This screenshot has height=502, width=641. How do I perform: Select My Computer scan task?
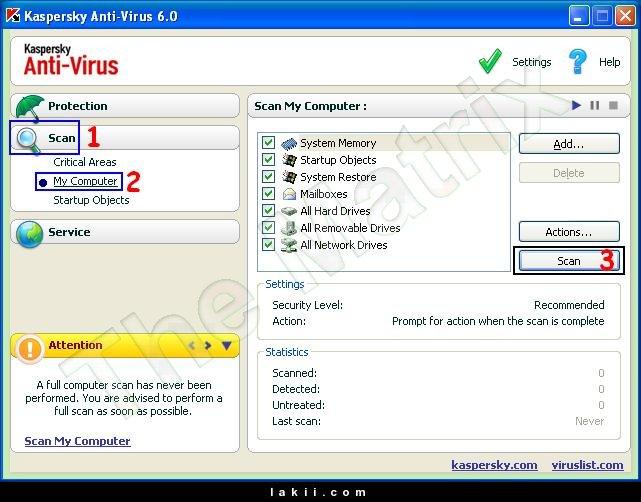pos(85,181)
